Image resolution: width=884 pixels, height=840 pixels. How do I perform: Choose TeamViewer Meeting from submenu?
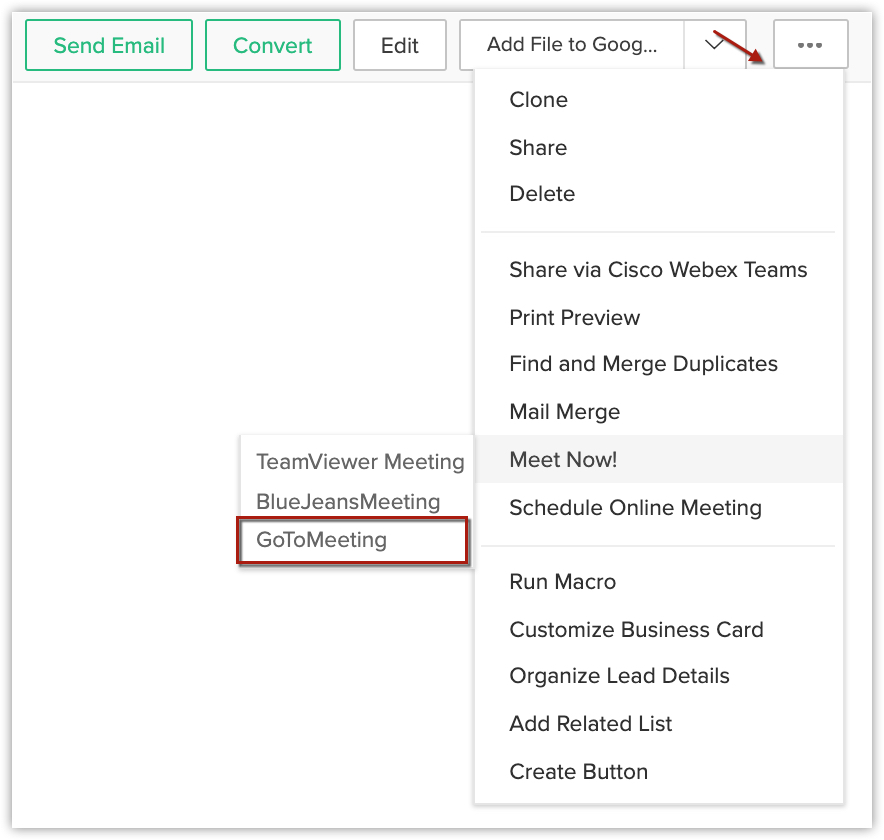tap(360, 462)
